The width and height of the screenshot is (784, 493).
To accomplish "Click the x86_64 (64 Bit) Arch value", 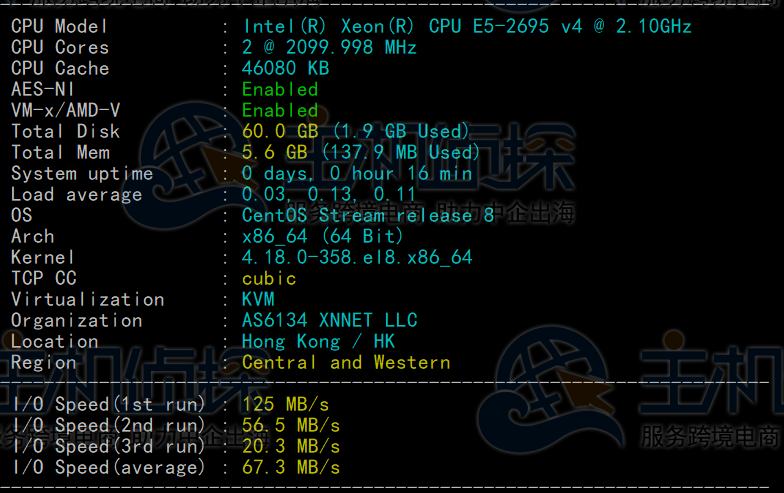I will click(323, 237).
